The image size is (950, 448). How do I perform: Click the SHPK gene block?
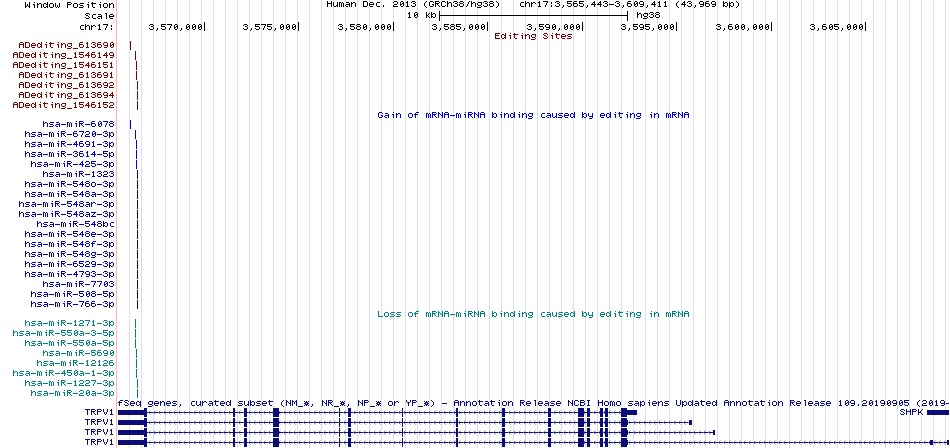938,412
